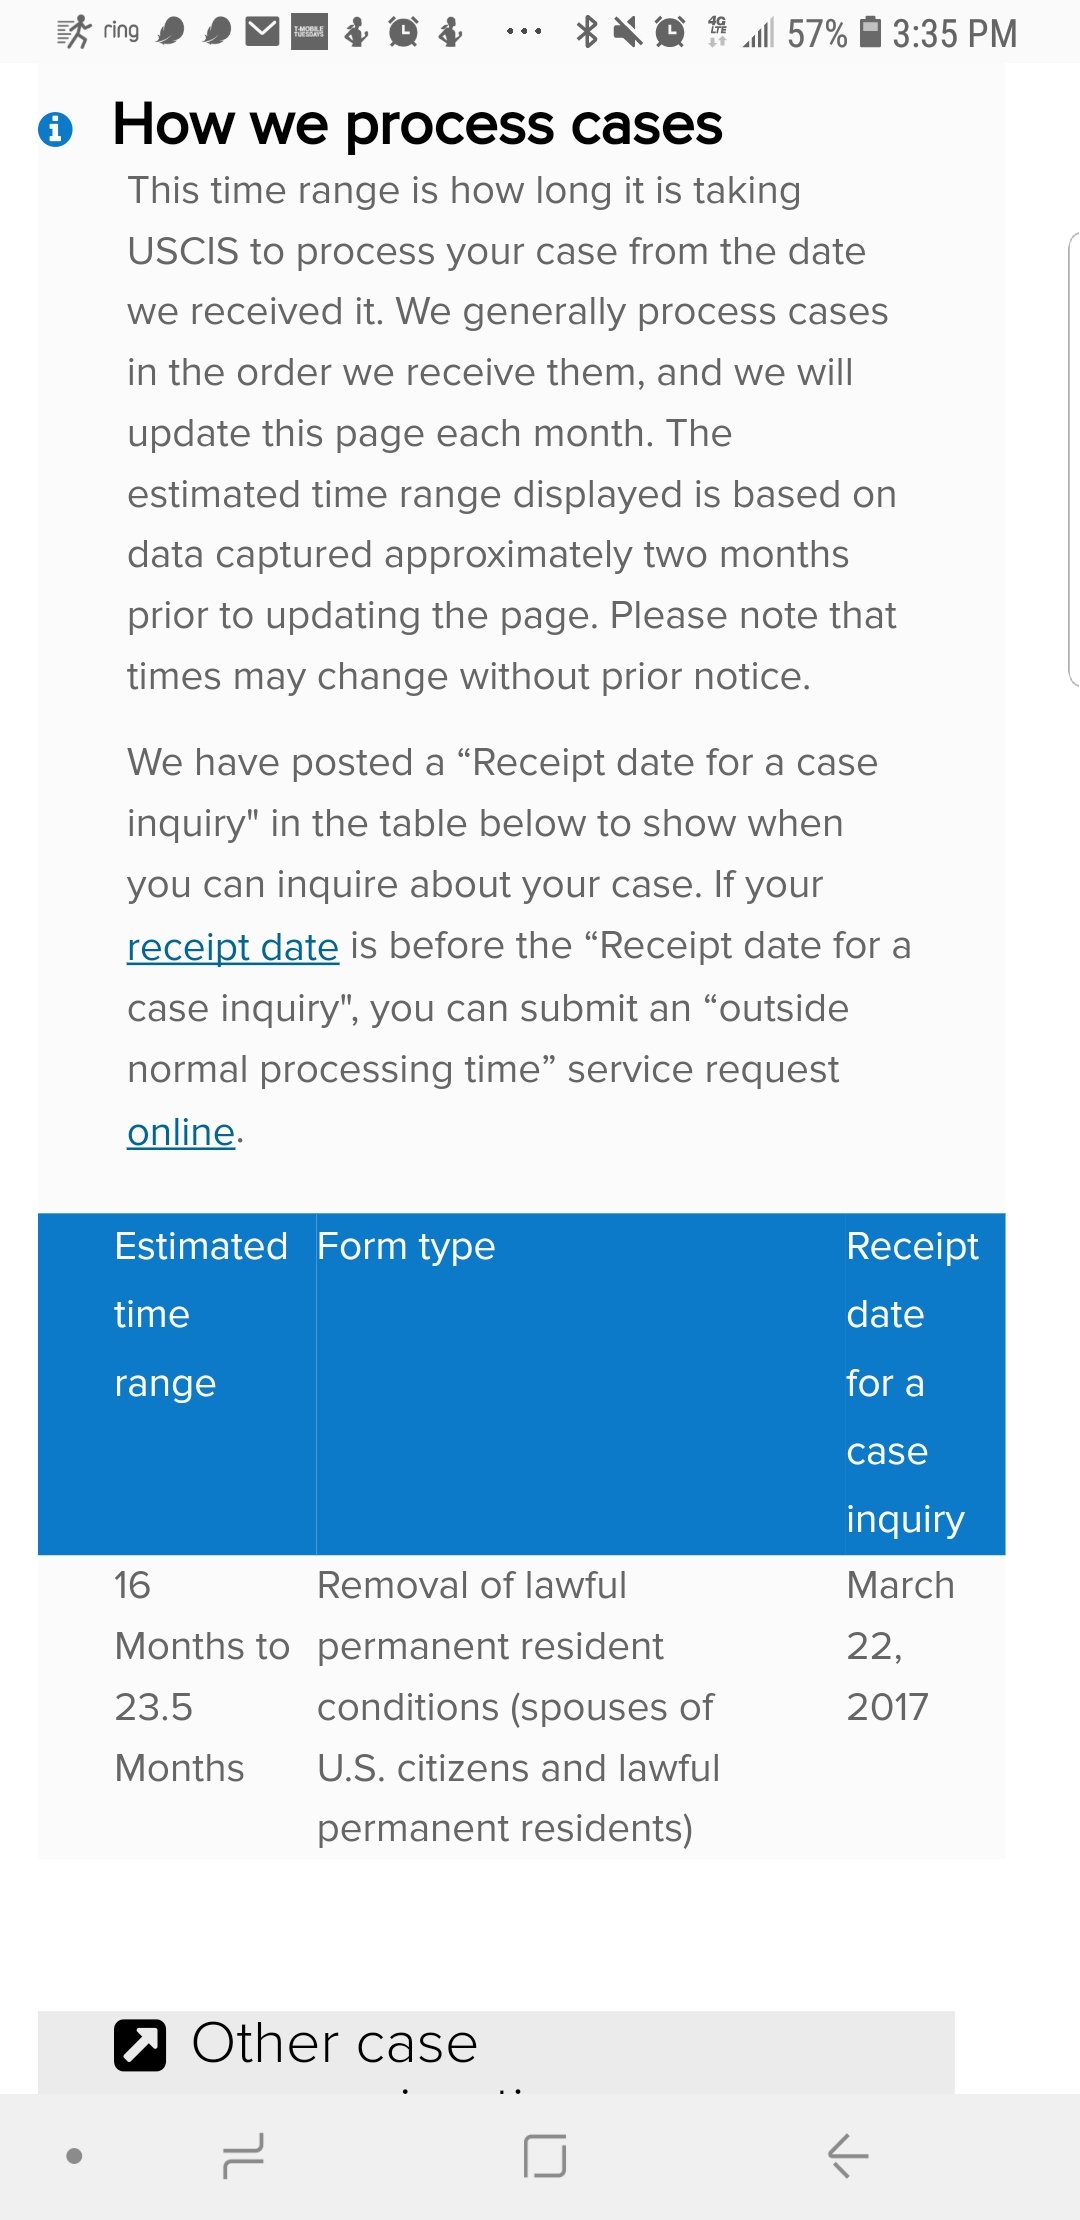Tap the ring notification icon
The height and width of the screenshot is (2220, 1080).
coord(121,32)
